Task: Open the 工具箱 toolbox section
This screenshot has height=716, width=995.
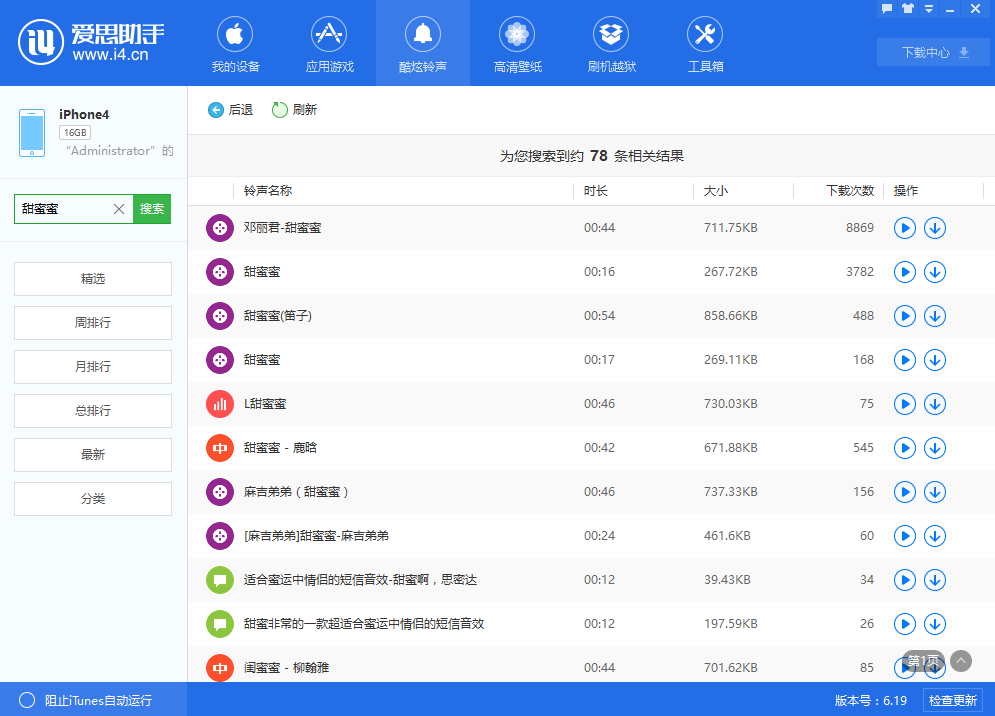Action: pyautogui.click(x=705, y=45)
